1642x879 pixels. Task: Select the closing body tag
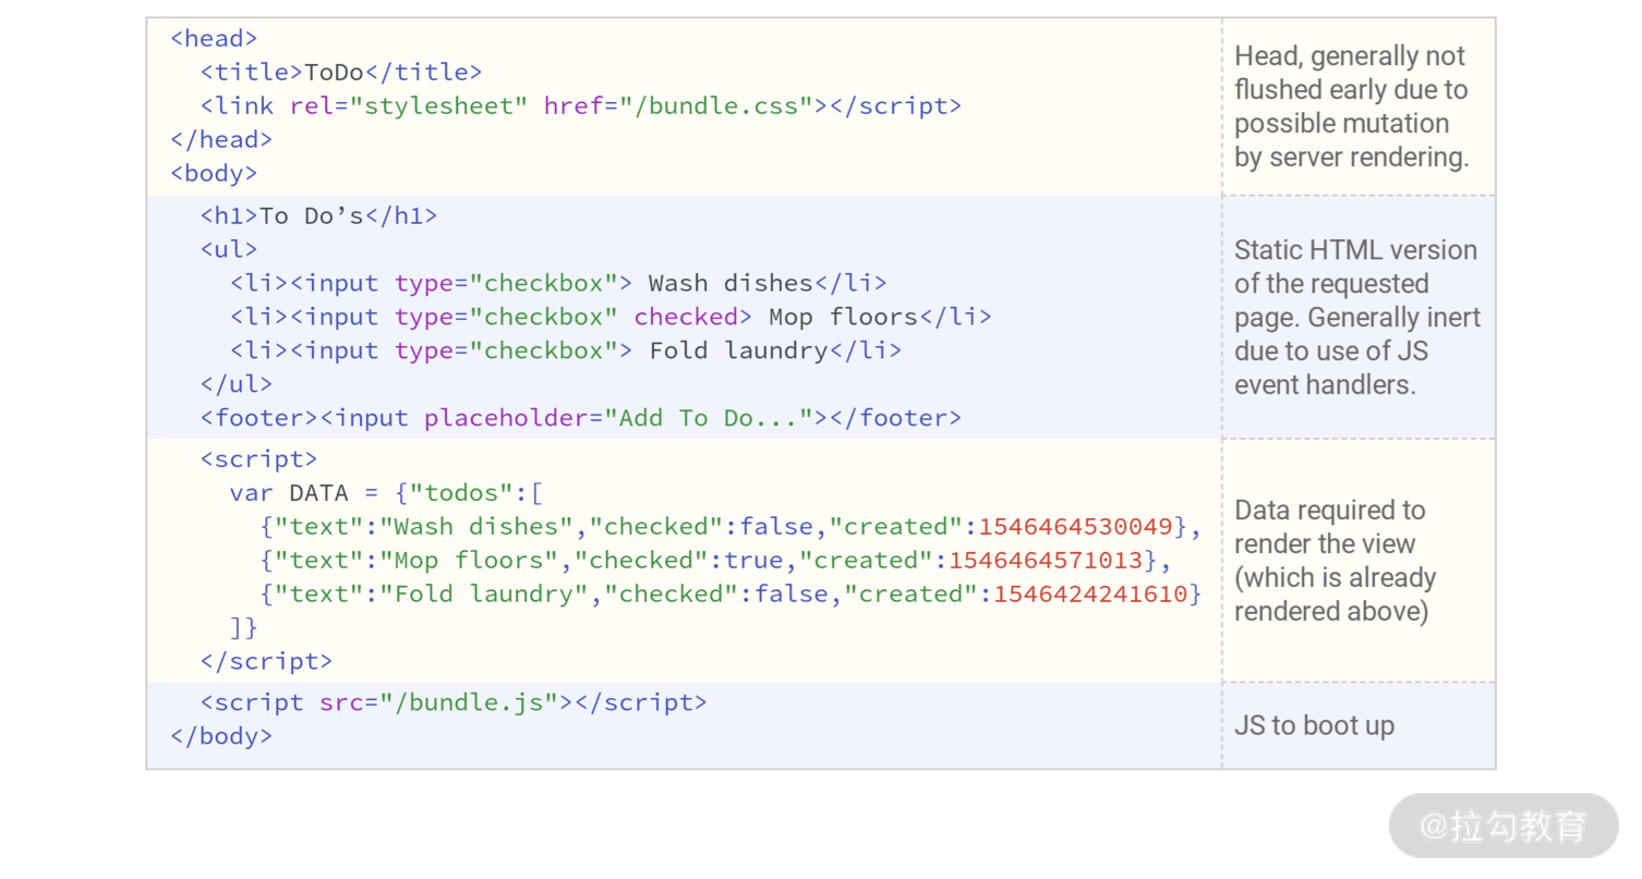(x=221, y=737)
